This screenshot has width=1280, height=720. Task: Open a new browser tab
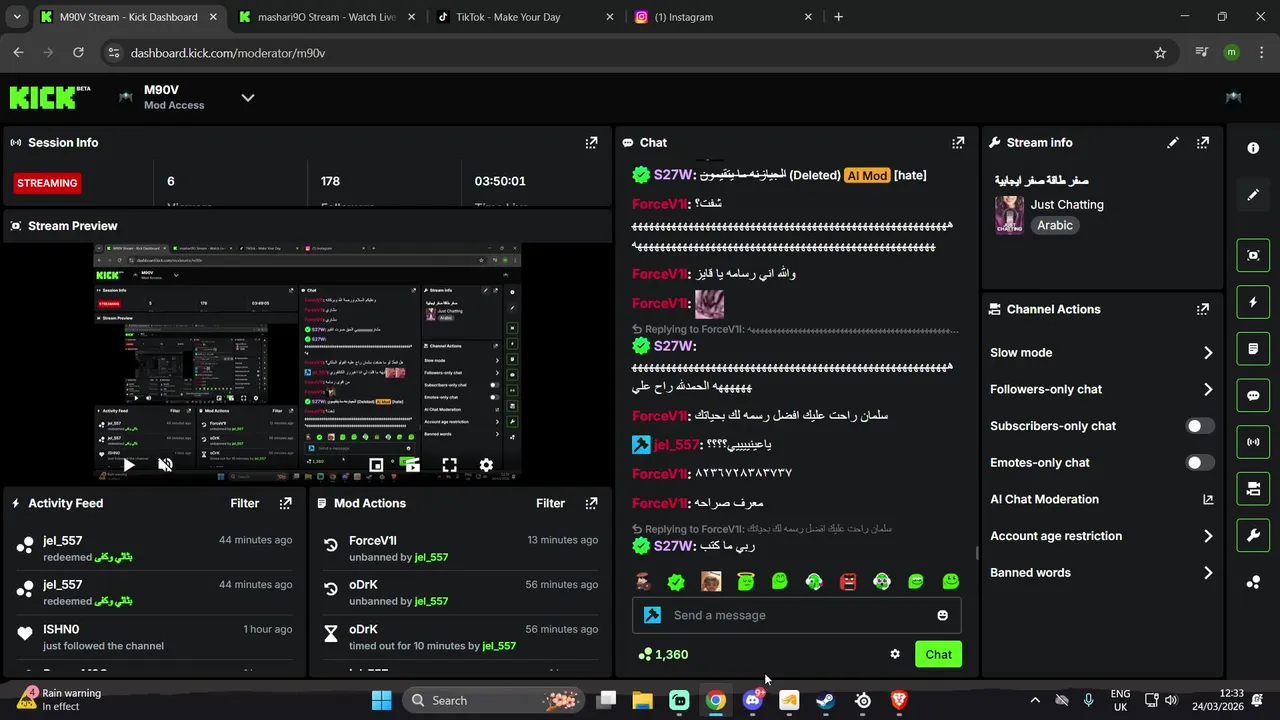coord(838,17)
